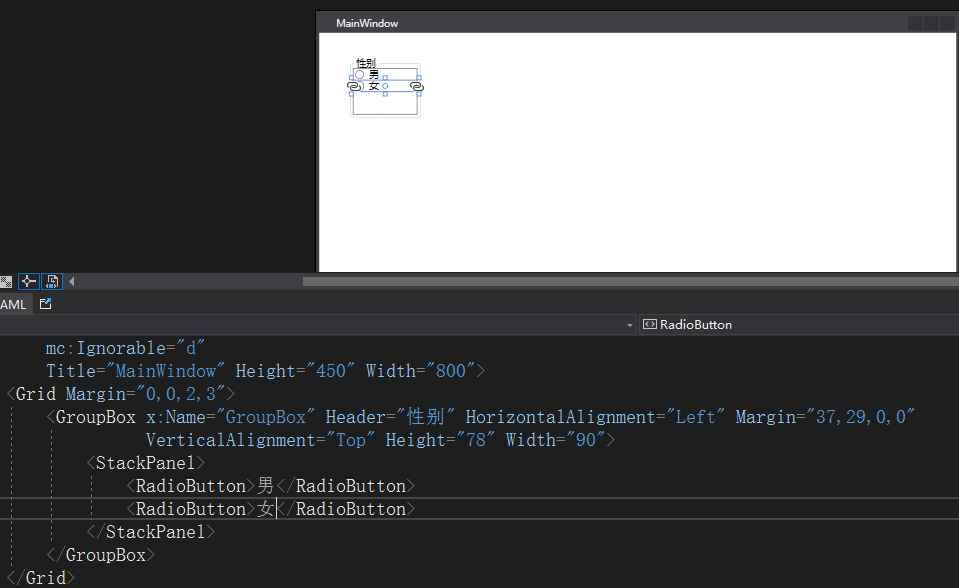Viewport: 959px width, 588px height.
Task: Click the left margin link icon
Action: click(x=355, y=87)
